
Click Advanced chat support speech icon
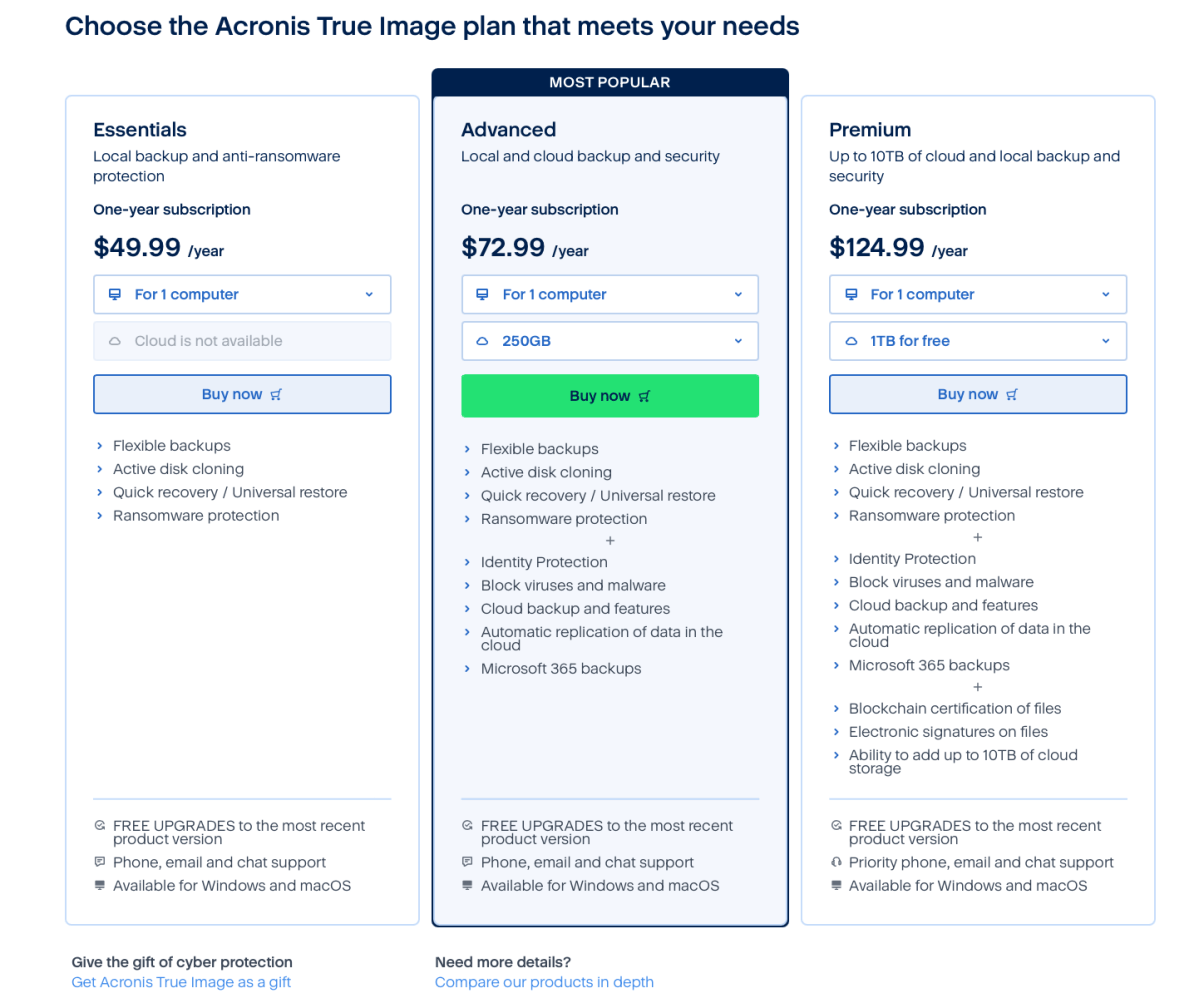(467, 862)
